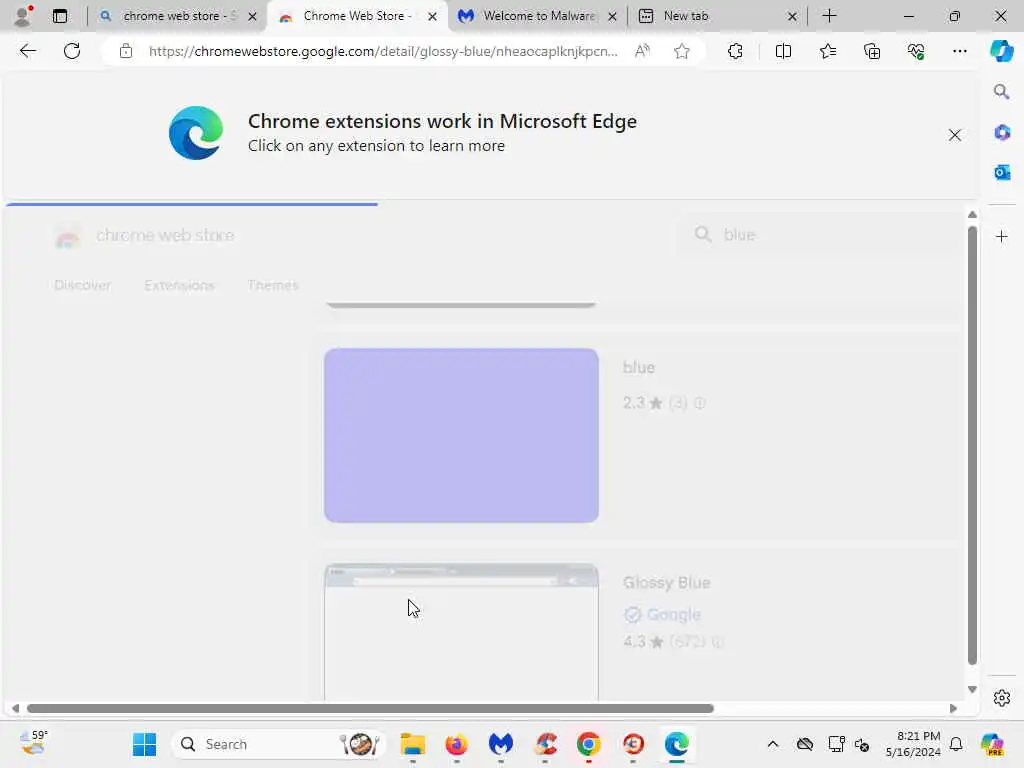Reload the current page
This screenshot has width=1024, height=768.
click(72, 51)
